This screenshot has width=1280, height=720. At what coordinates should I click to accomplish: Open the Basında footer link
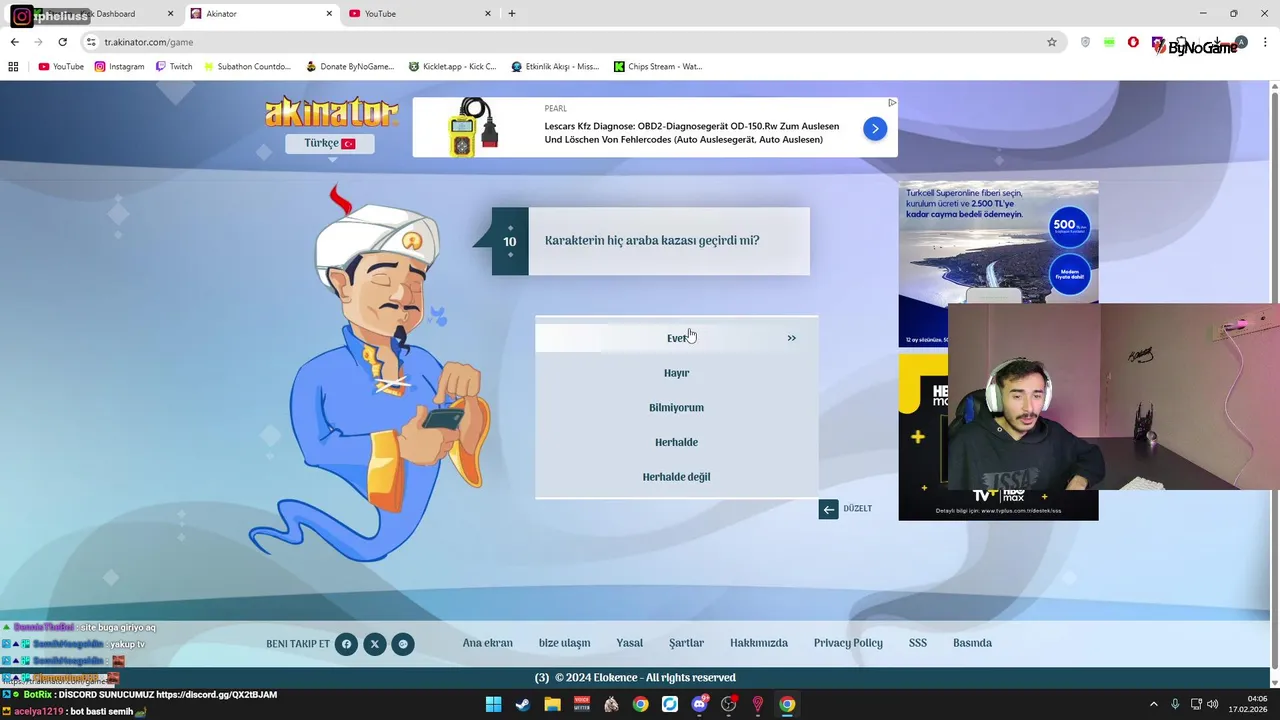tap(972, 643)
